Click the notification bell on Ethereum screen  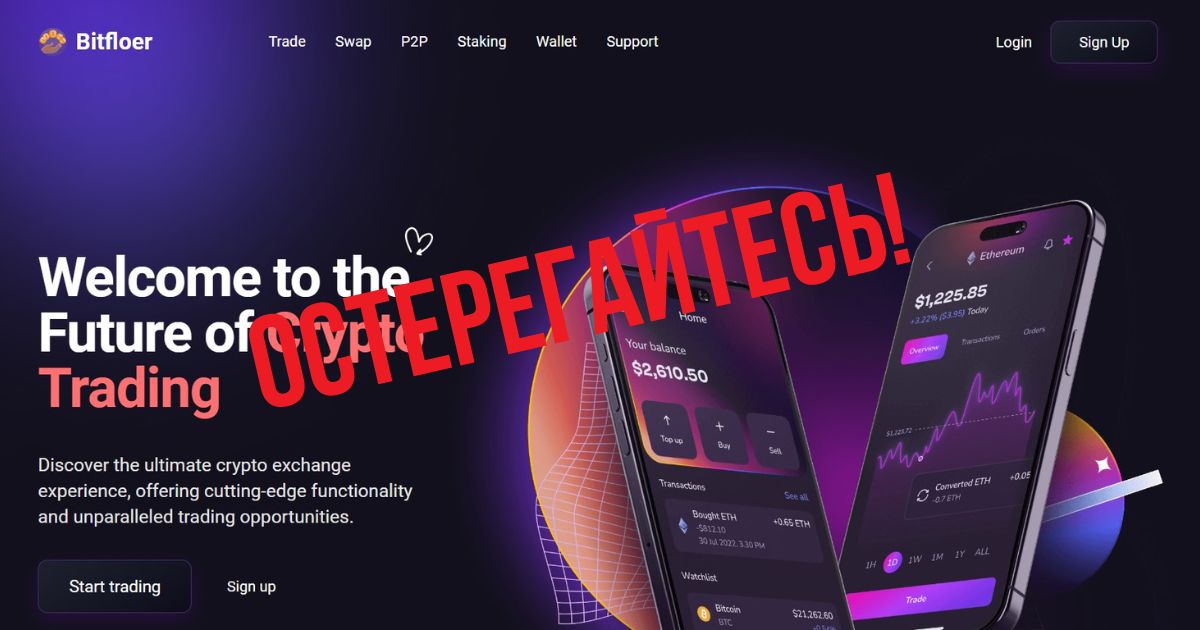pos(1048,244)
